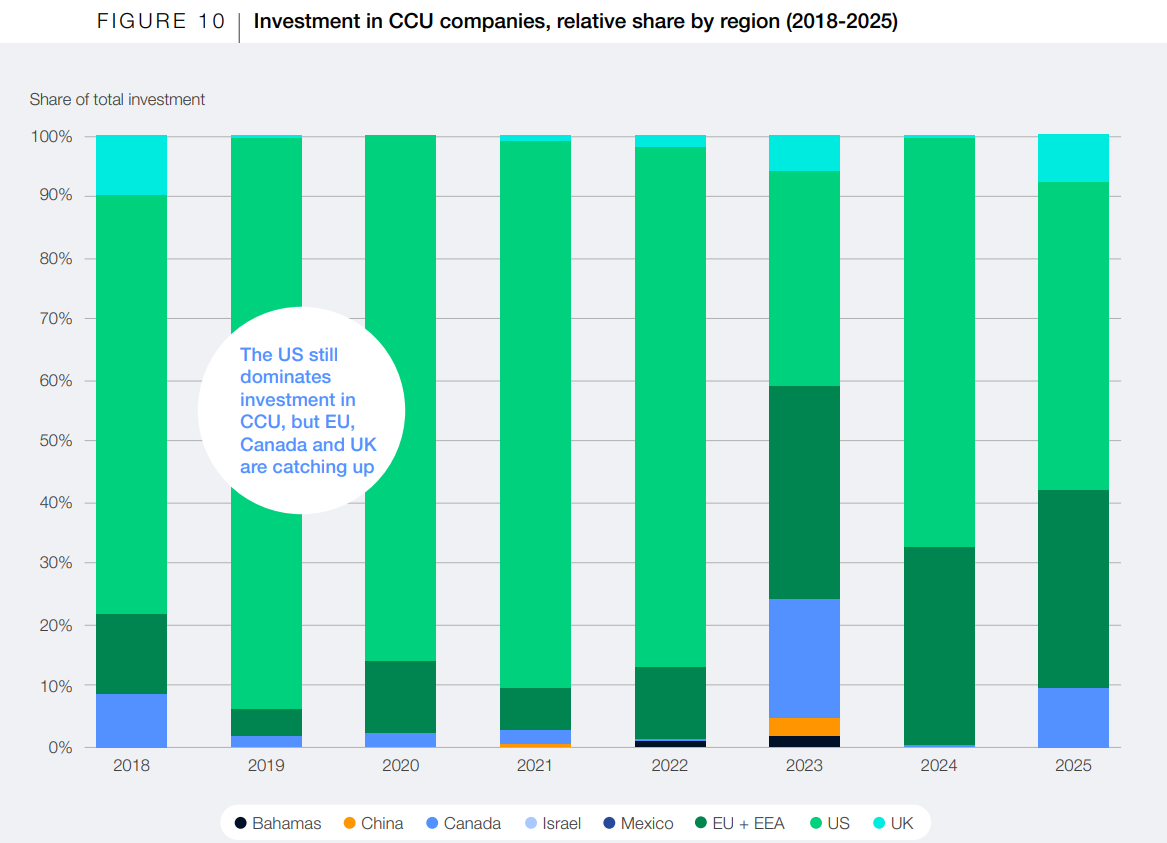Open the FIGURE 10 label
The width and height of the screenshot is (1167, 843).
160,20
